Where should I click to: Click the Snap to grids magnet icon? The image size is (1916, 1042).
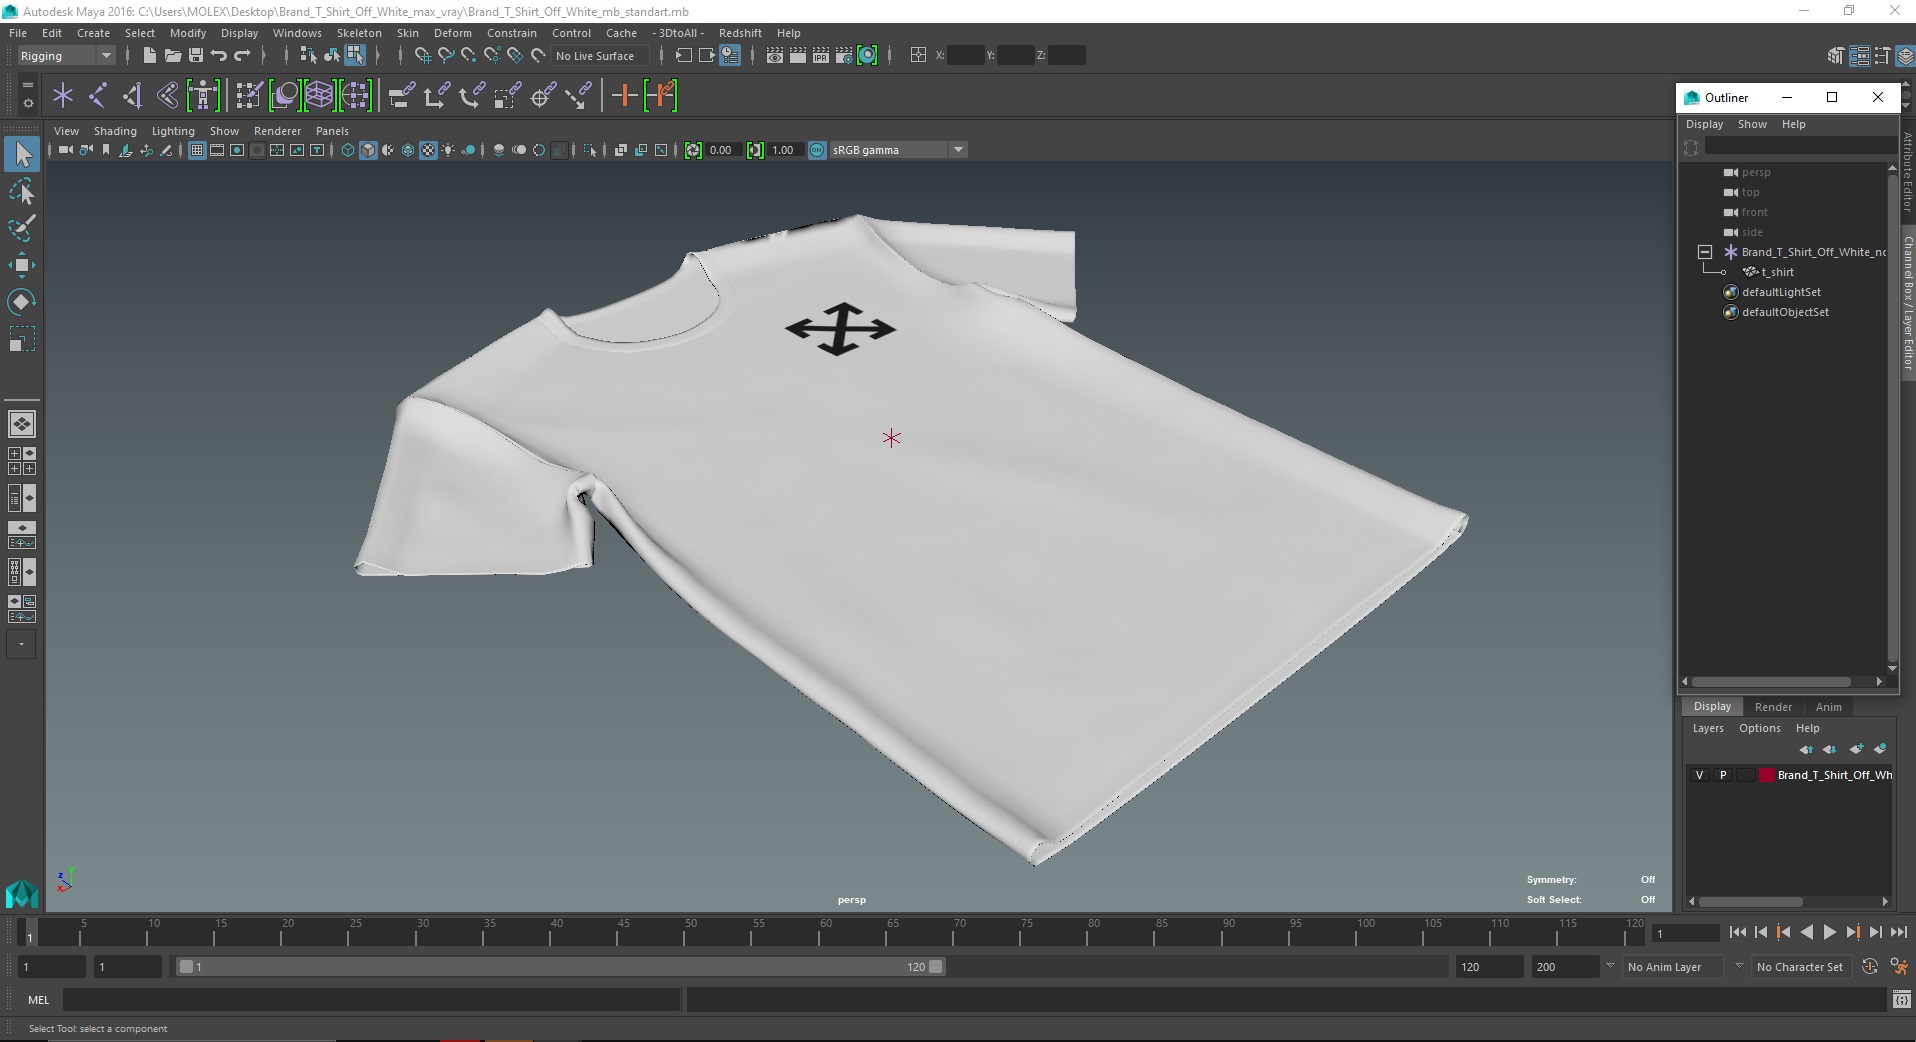point(422,56)
